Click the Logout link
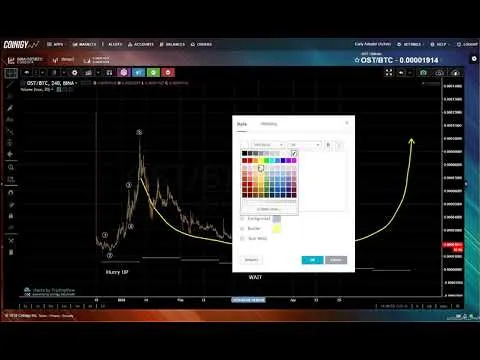This screenshot has width=480, height=360. tap(467, 44)
